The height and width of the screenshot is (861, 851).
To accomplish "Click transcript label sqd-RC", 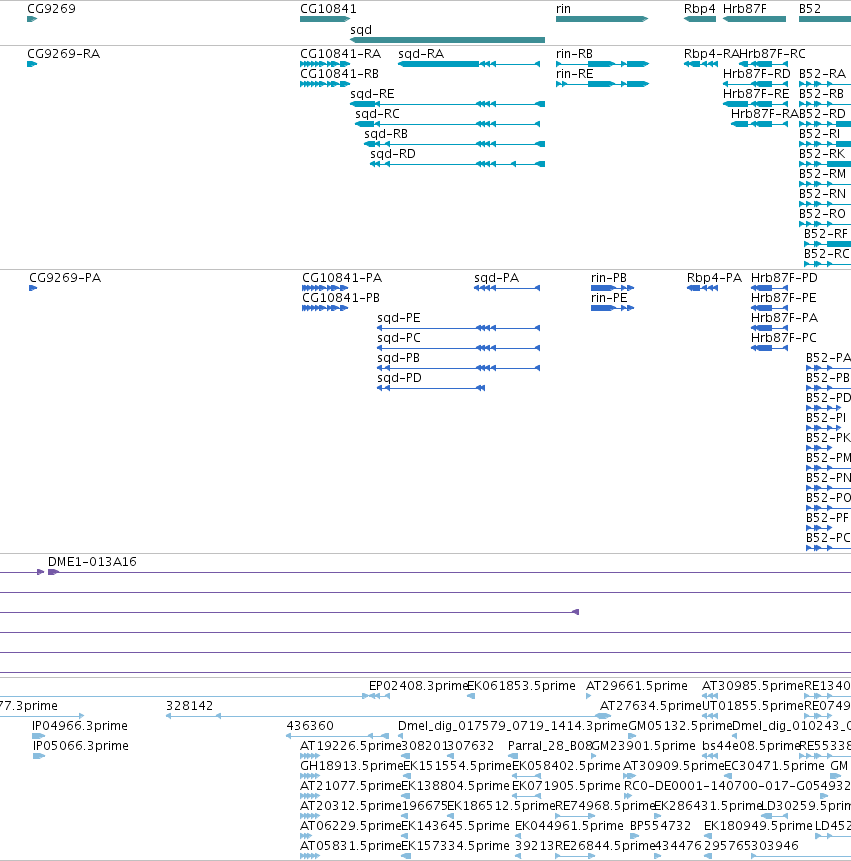I will click(x=377, y=114).
